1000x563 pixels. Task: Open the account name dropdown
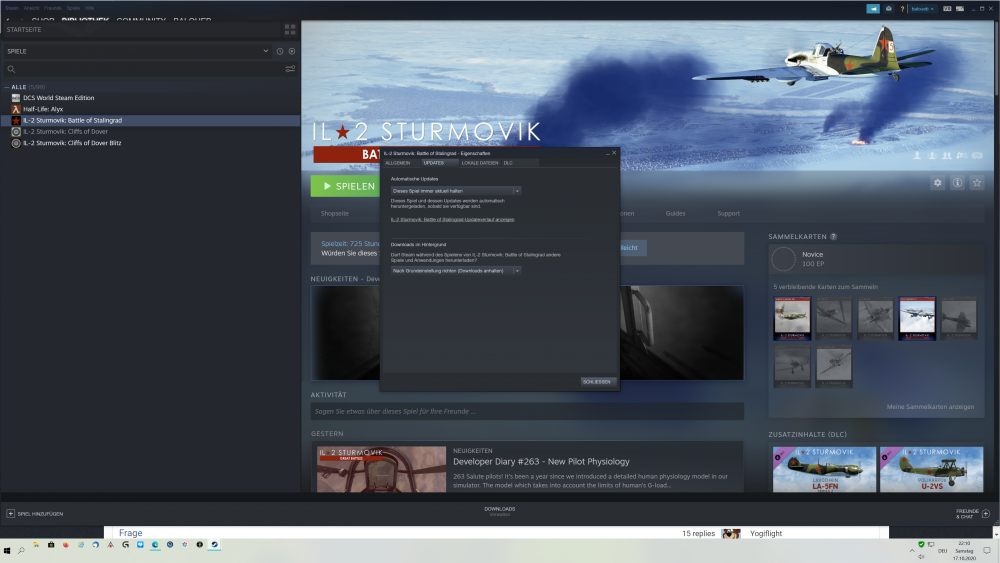(922, 9)
